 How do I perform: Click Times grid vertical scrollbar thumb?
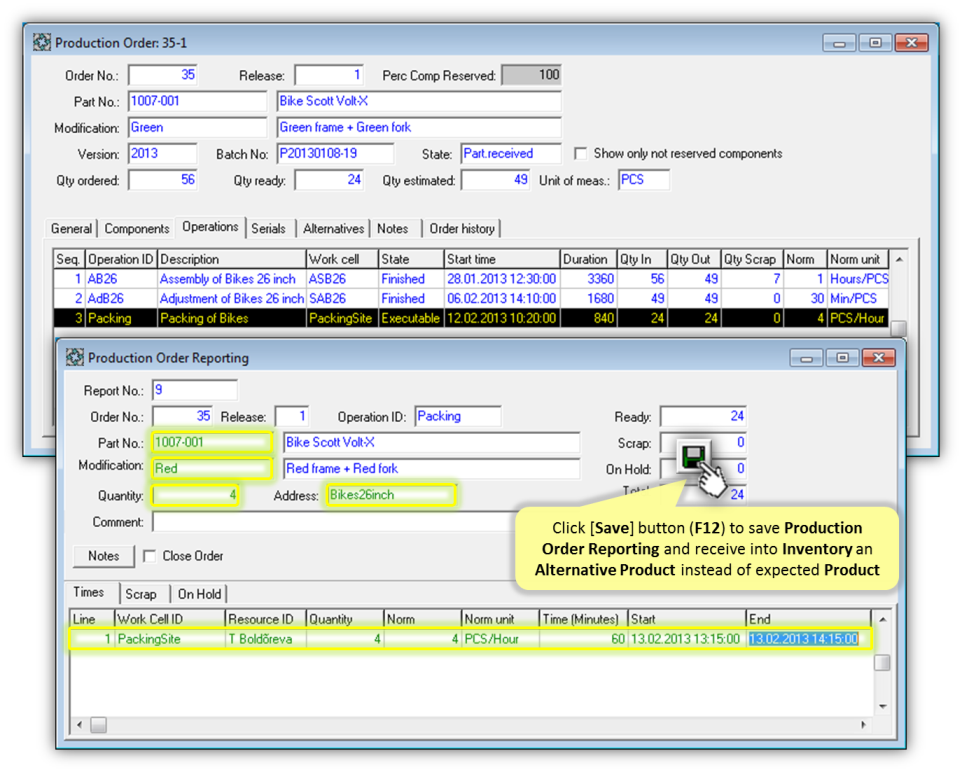point(882,663)
